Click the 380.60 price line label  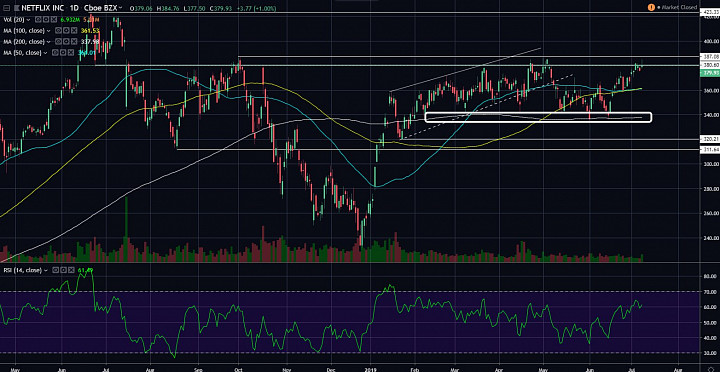click(710, 65)
